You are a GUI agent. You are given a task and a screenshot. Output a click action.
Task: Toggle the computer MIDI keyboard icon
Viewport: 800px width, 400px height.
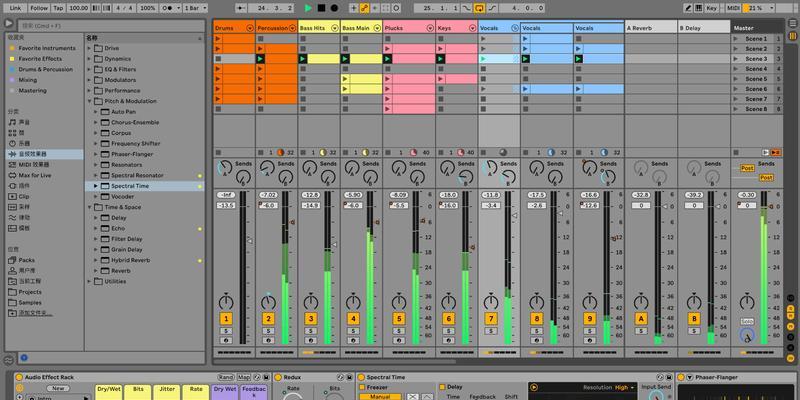click(698, 8)
